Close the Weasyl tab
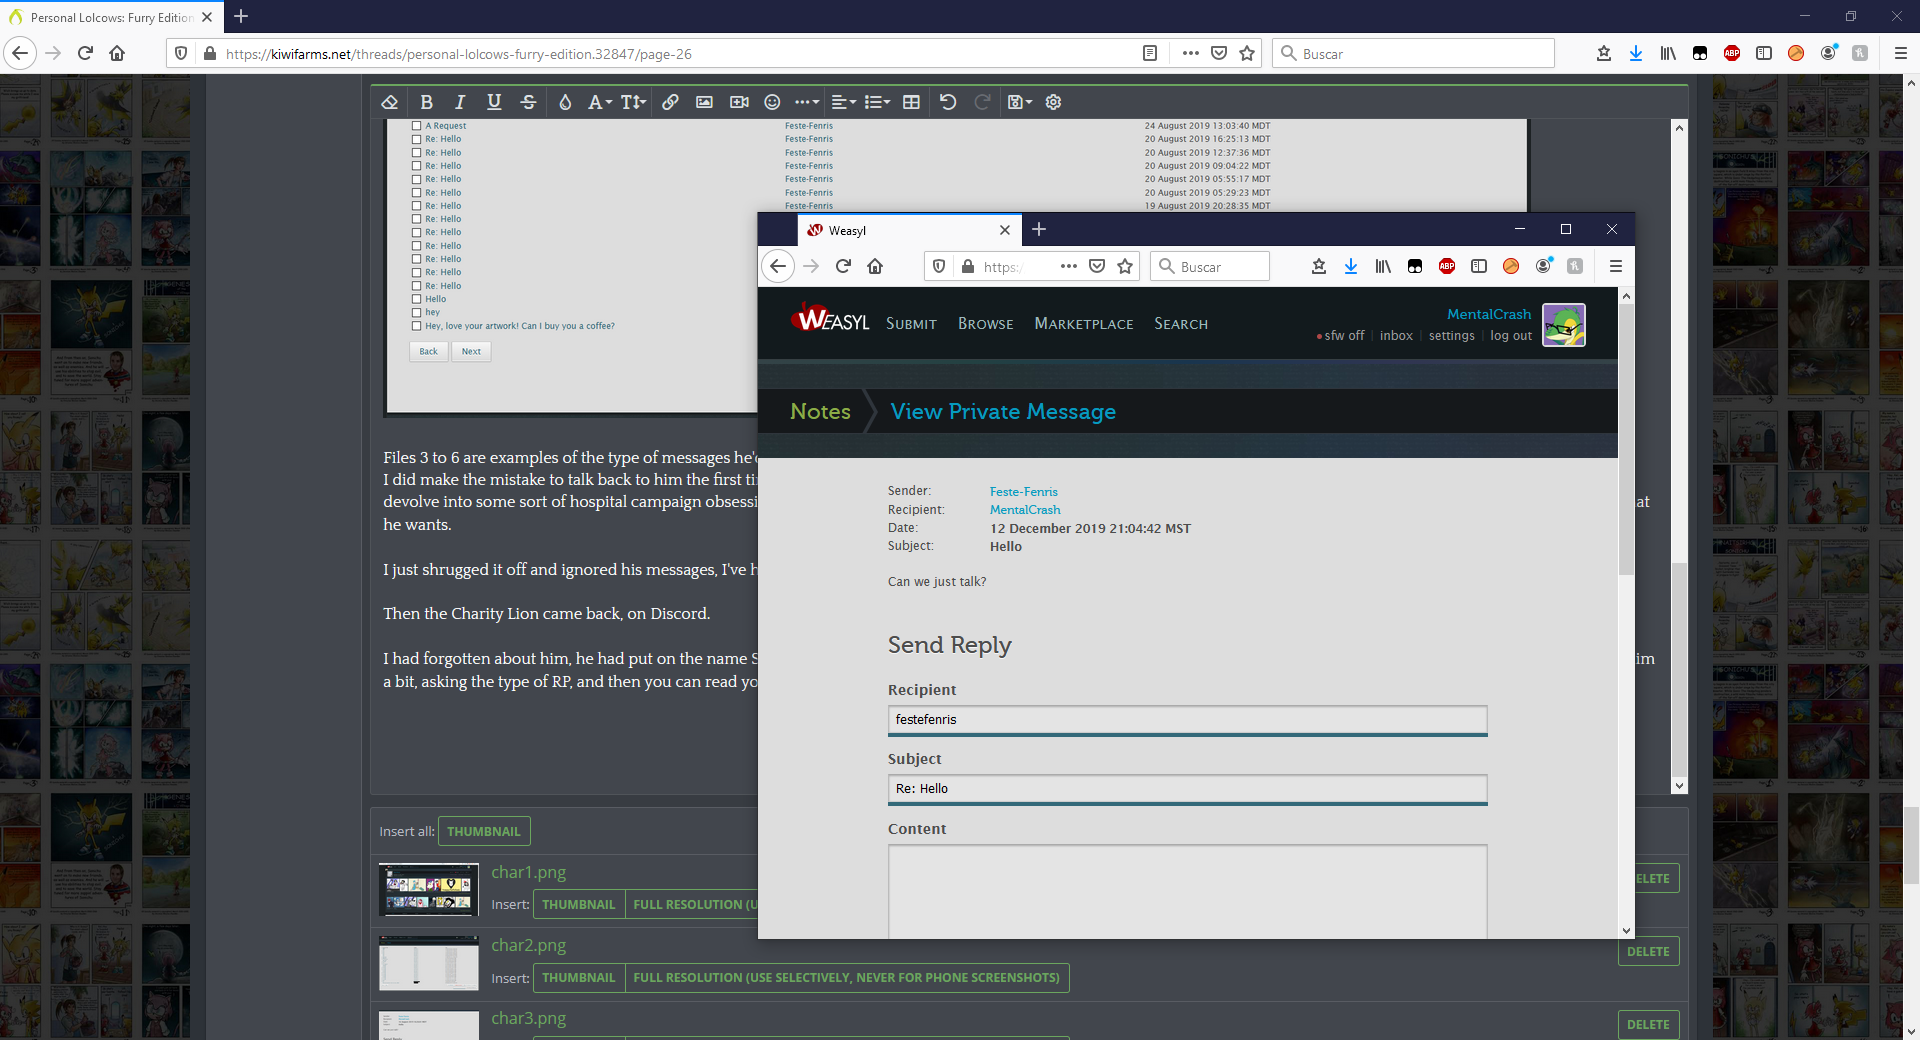1920x1040 pixels. 1005,230
